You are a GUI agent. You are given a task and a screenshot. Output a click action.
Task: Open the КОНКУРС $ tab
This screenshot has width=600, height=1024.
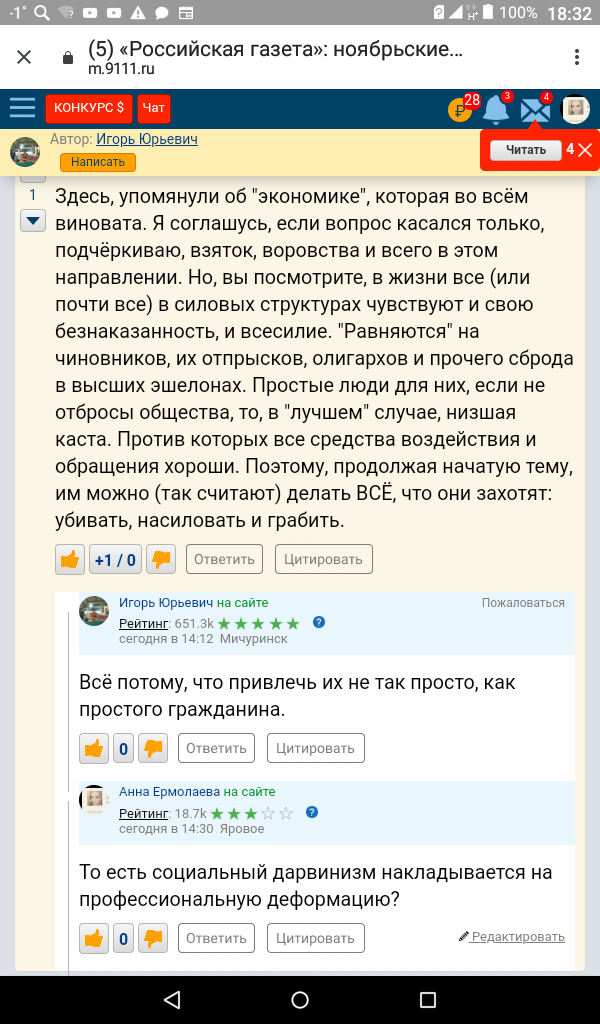click(x=89, y=108)
